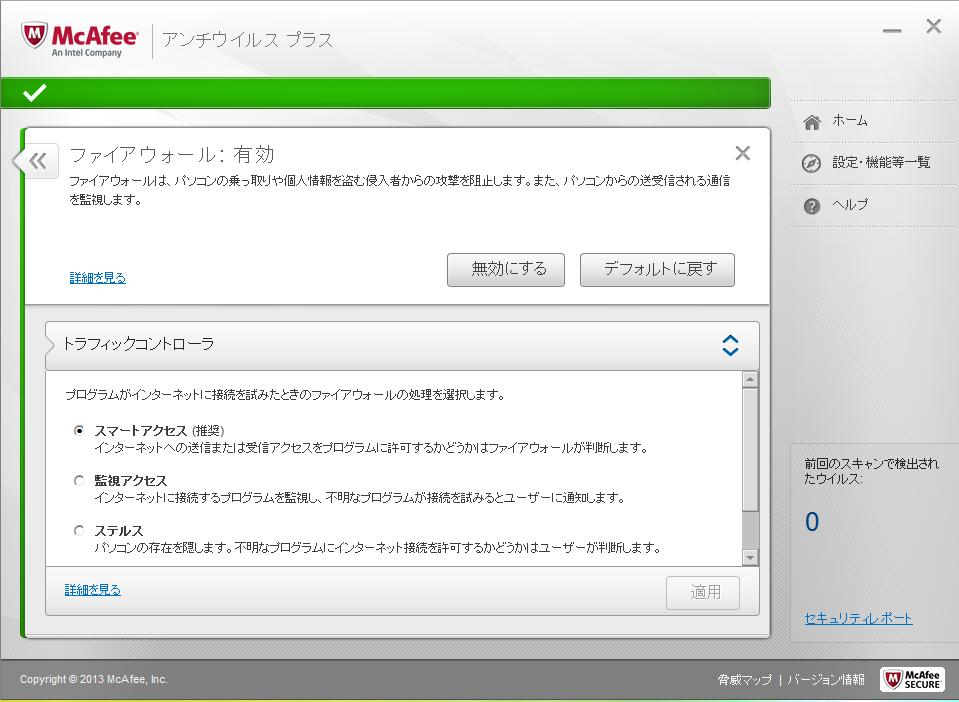Open the セキュリティレポート link
Viewport: 959px width, 702px height.
[x=858, y=618]
